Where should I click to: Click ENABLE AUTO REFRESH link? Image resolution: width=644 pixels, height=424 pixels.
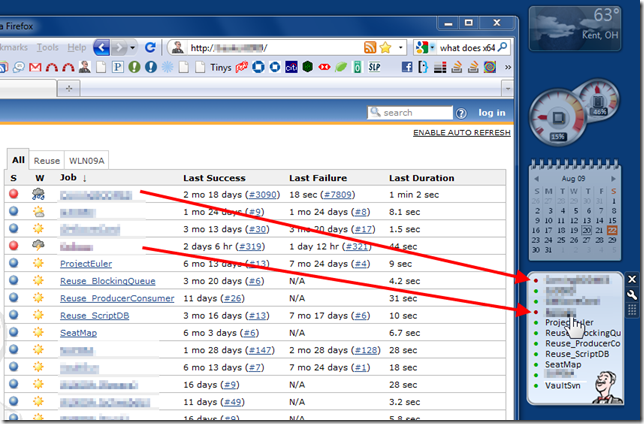(462, 133)
